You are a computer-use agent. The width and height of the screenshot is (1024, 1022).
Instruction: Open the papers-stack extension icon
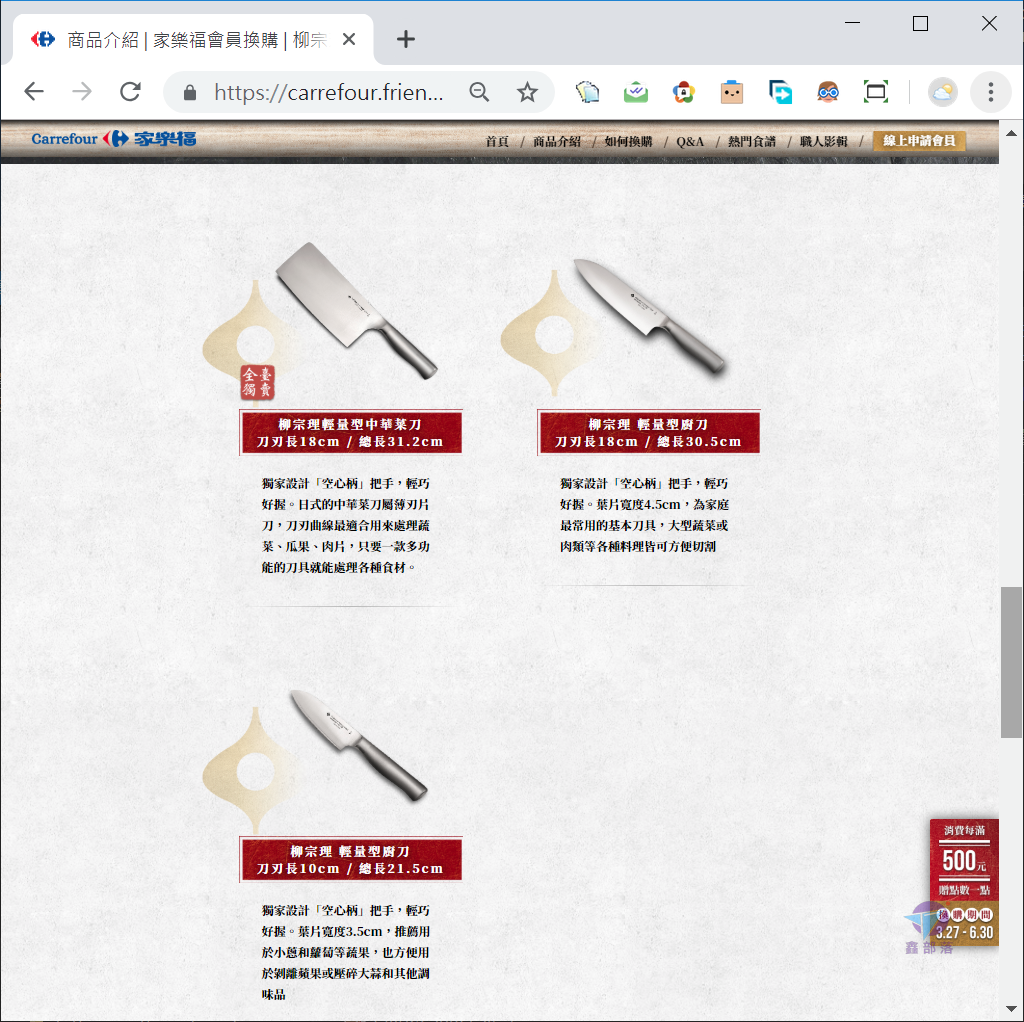(x=587, y=92)
